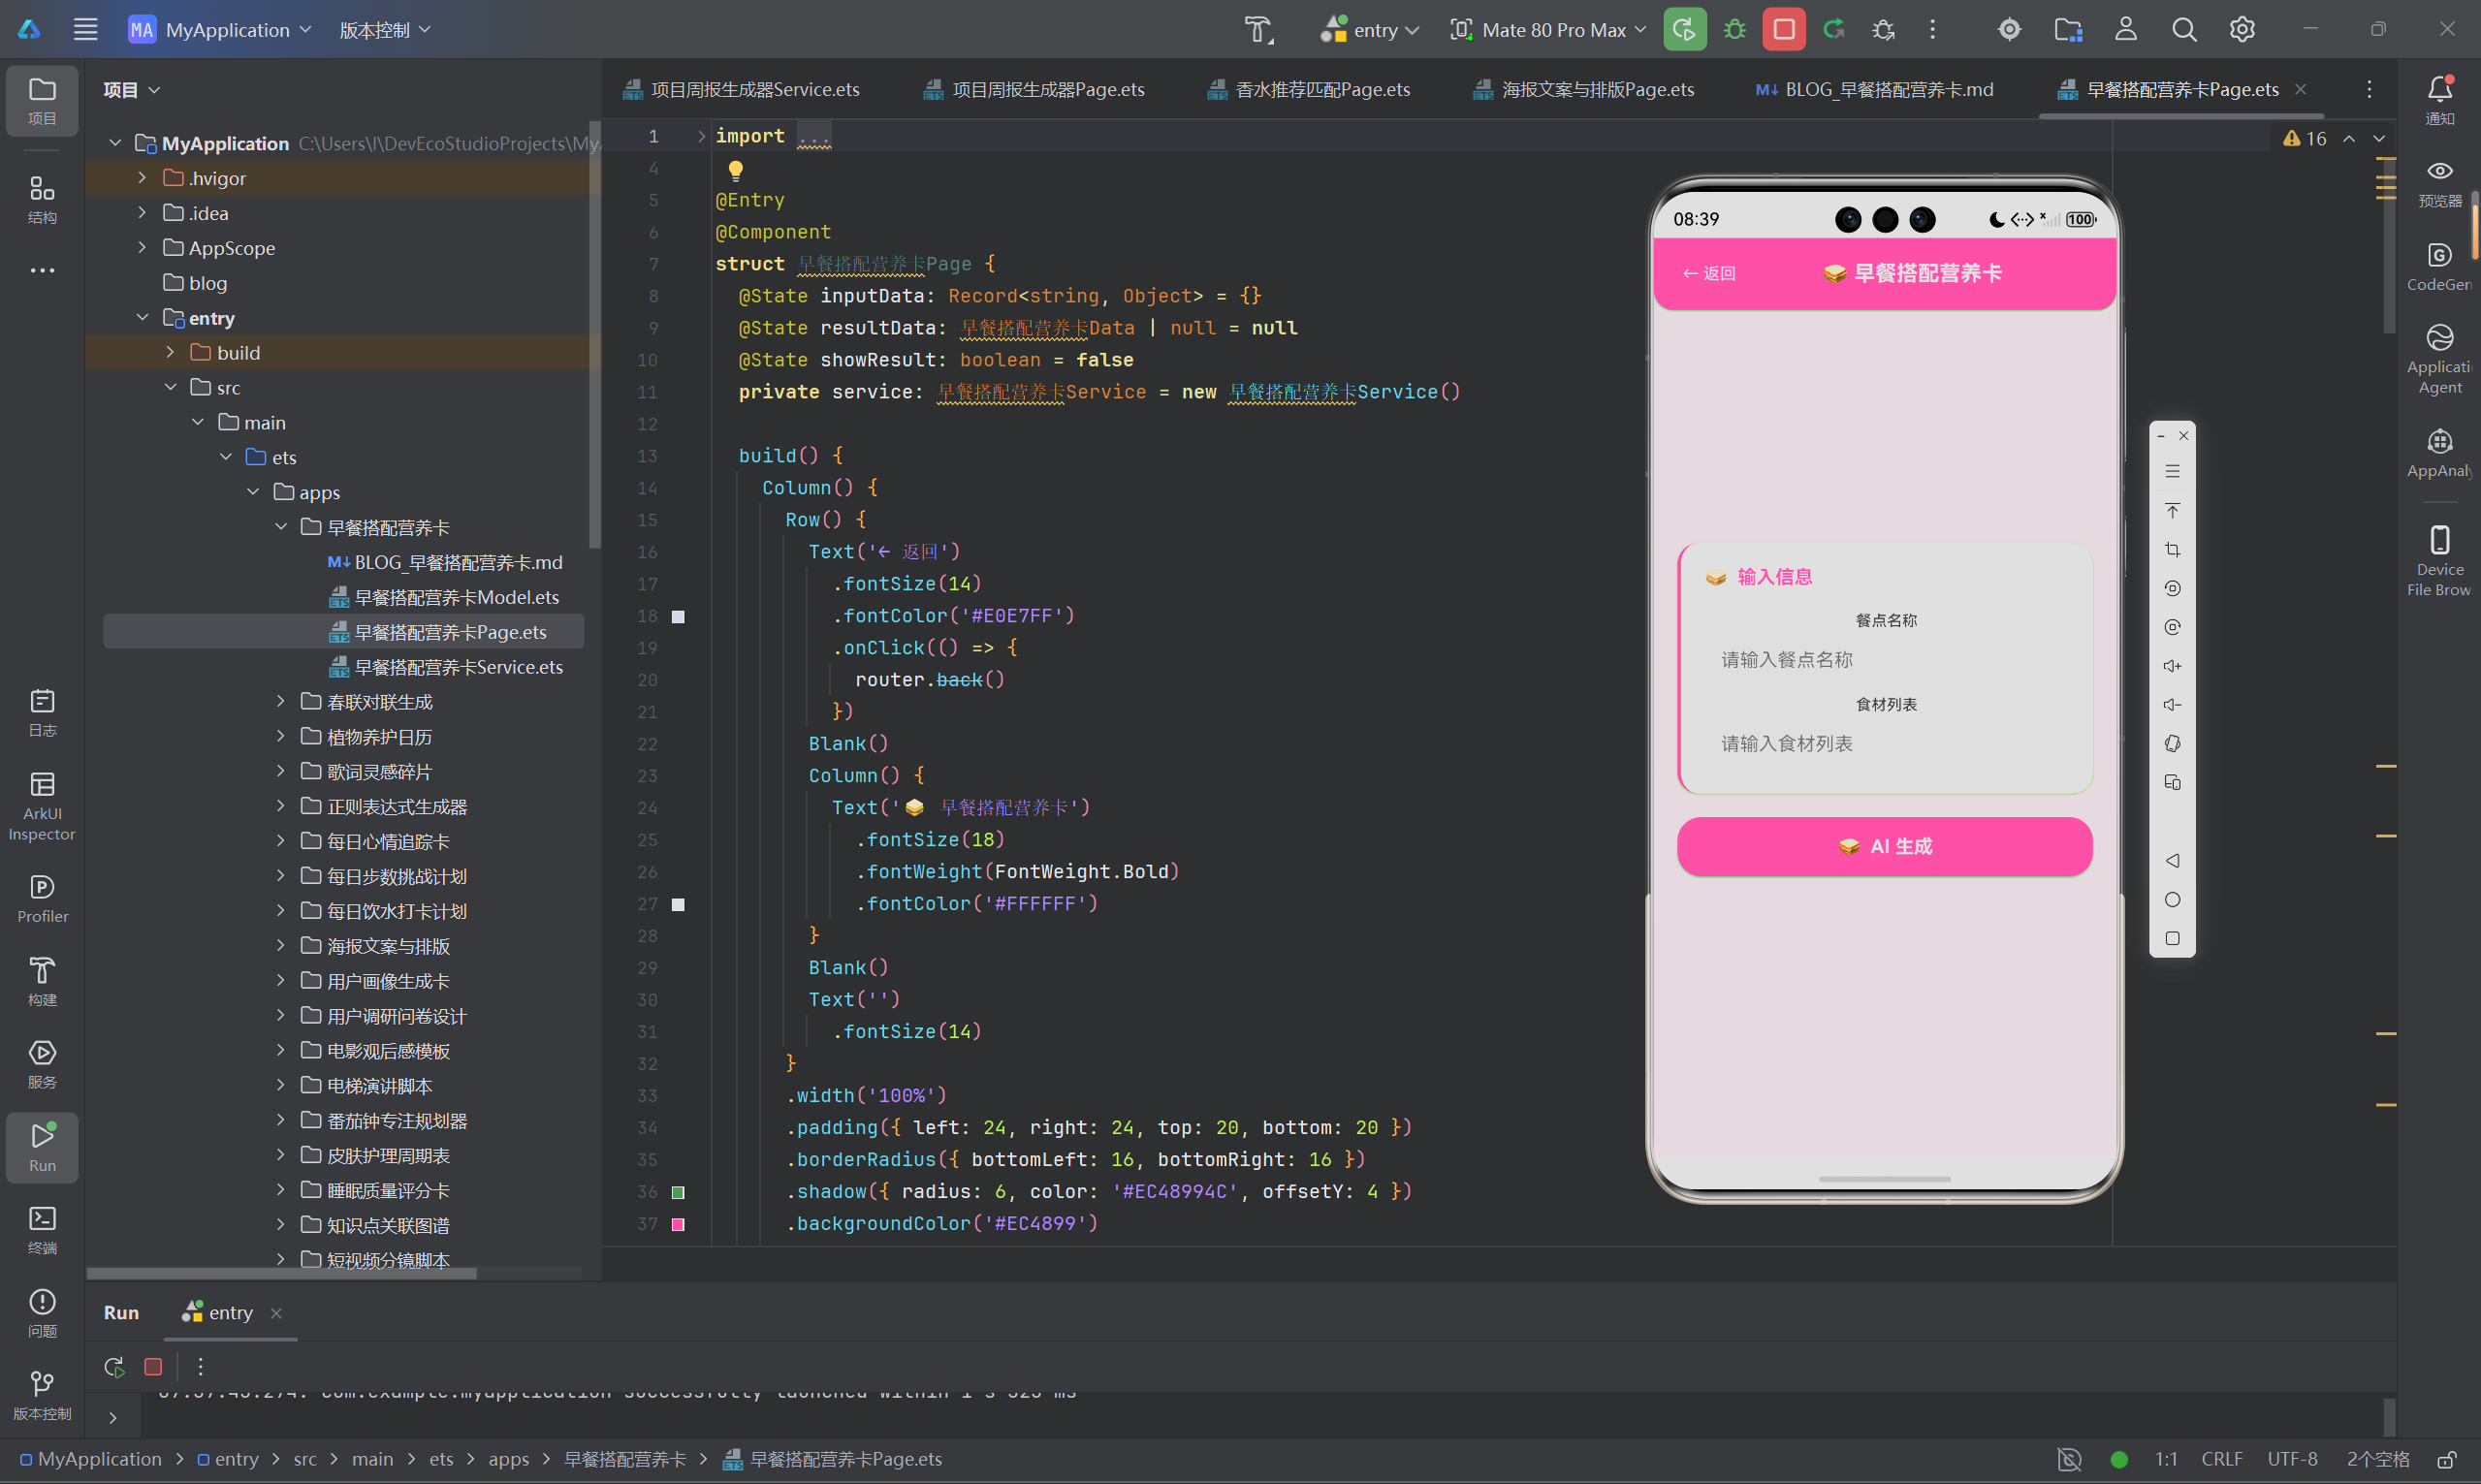The image size is (2481, 1484).
Task: Click the color swatch on line 37 gutter
Action: pos(678,1224)
